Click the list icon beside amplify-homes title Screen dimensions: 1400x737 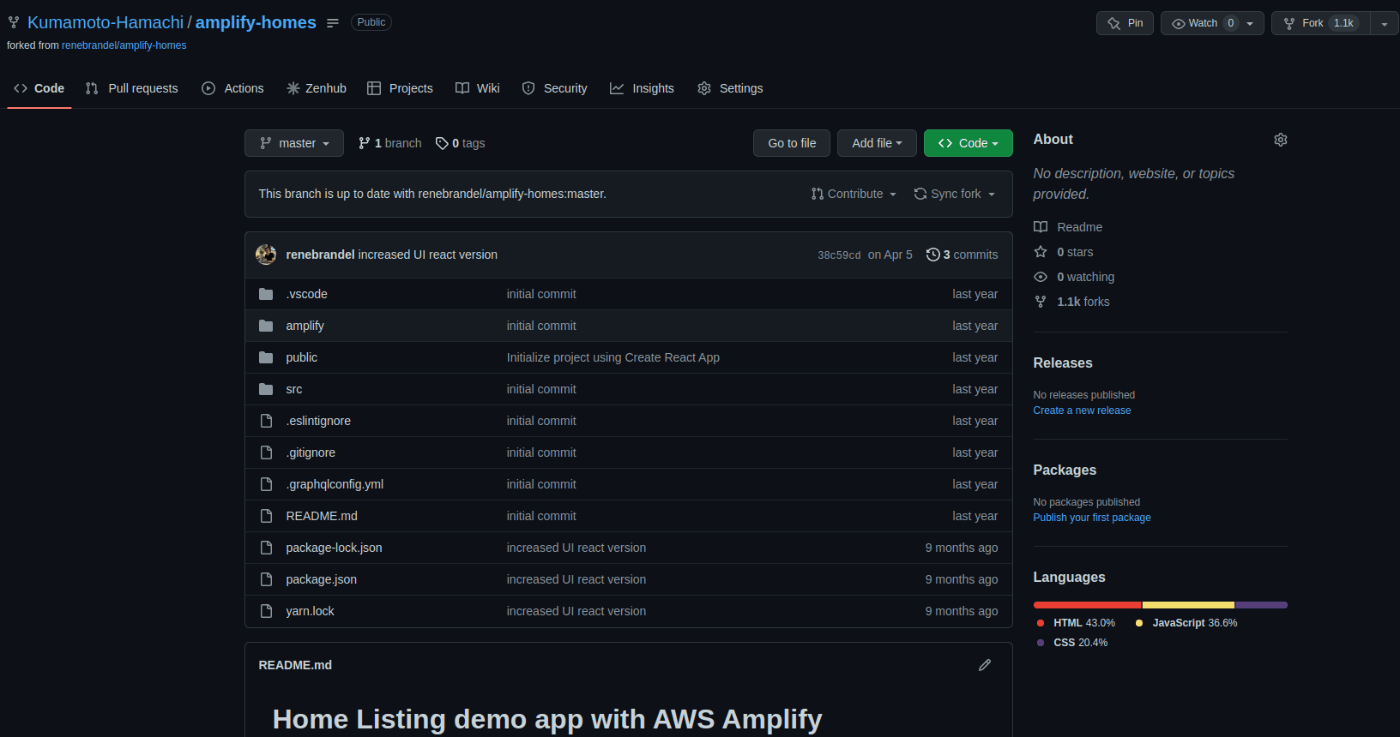333,23
